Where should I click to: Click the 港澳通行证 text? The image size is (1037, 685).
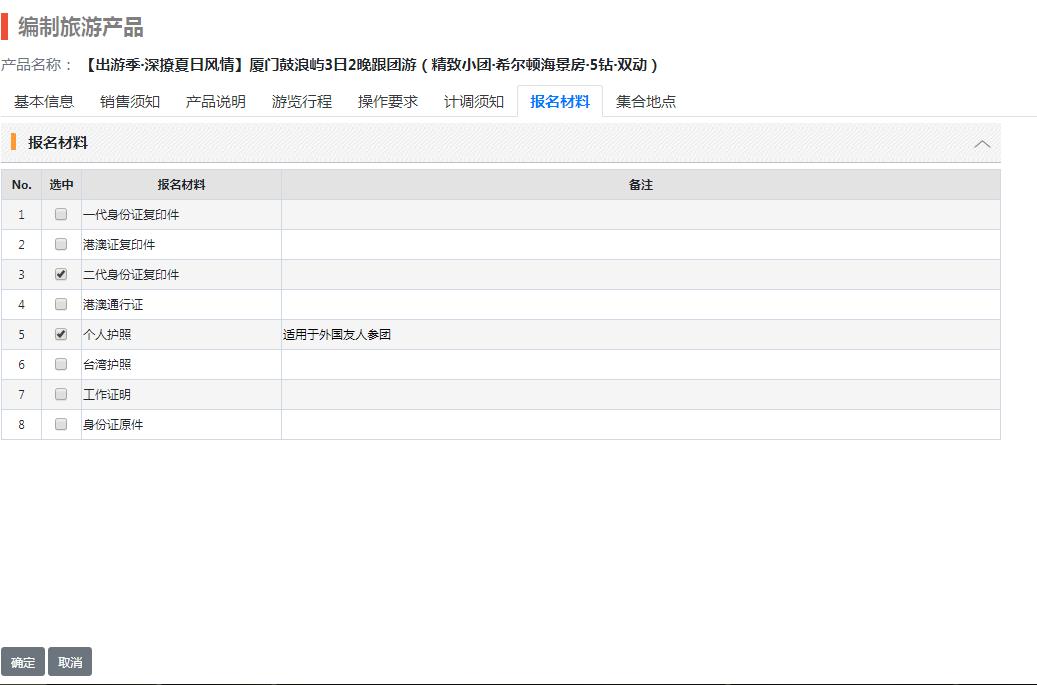tap(113, 305)
